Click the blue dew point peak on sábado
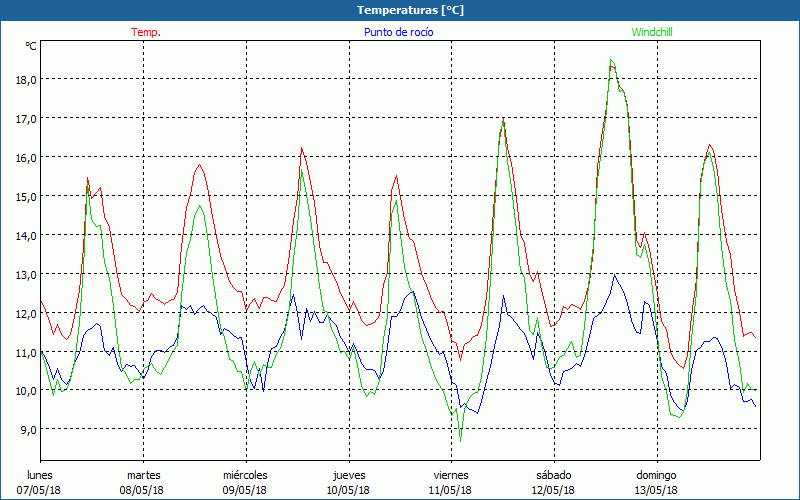Image resolution: width=800 pixels, height=500 pixels. [615, 274]
